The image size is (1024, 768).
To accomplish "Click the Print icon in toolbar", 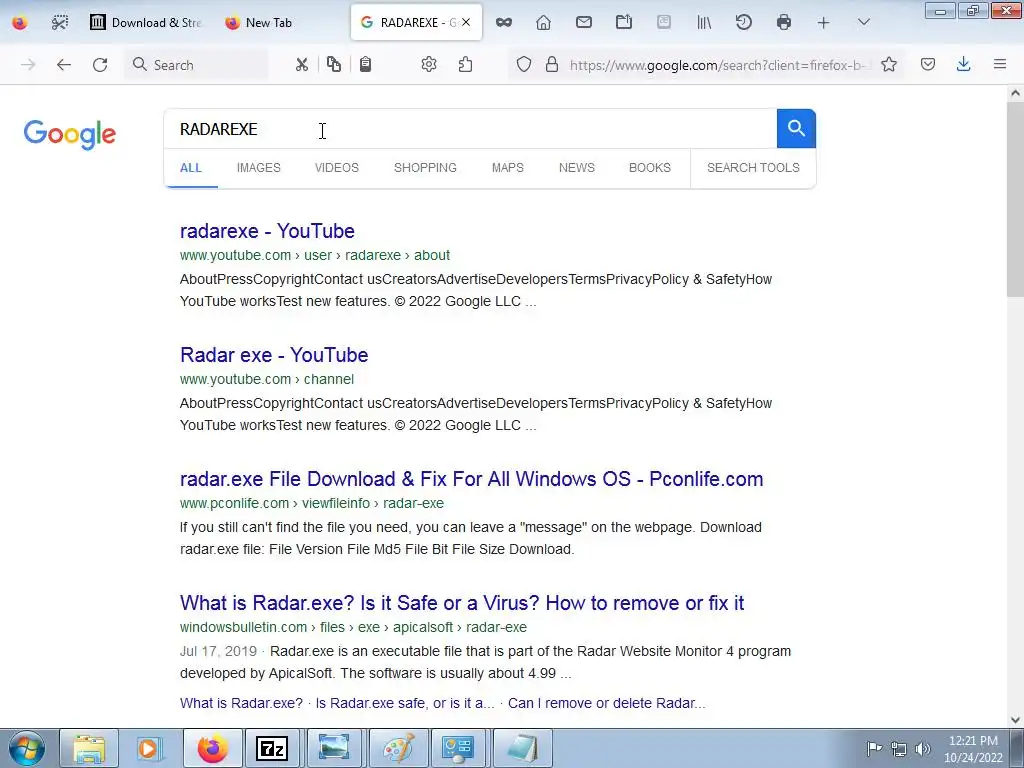I will [x=784, y=23].
